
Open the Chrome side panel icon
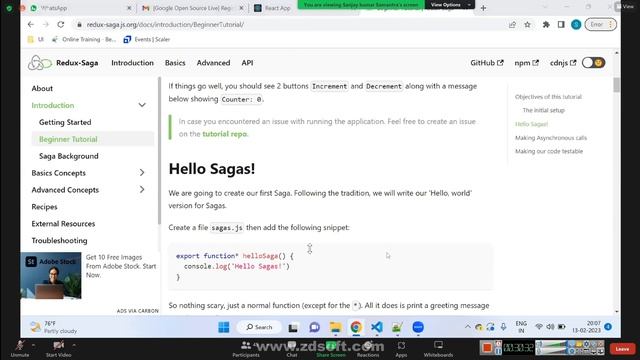(x=561, y=25)
